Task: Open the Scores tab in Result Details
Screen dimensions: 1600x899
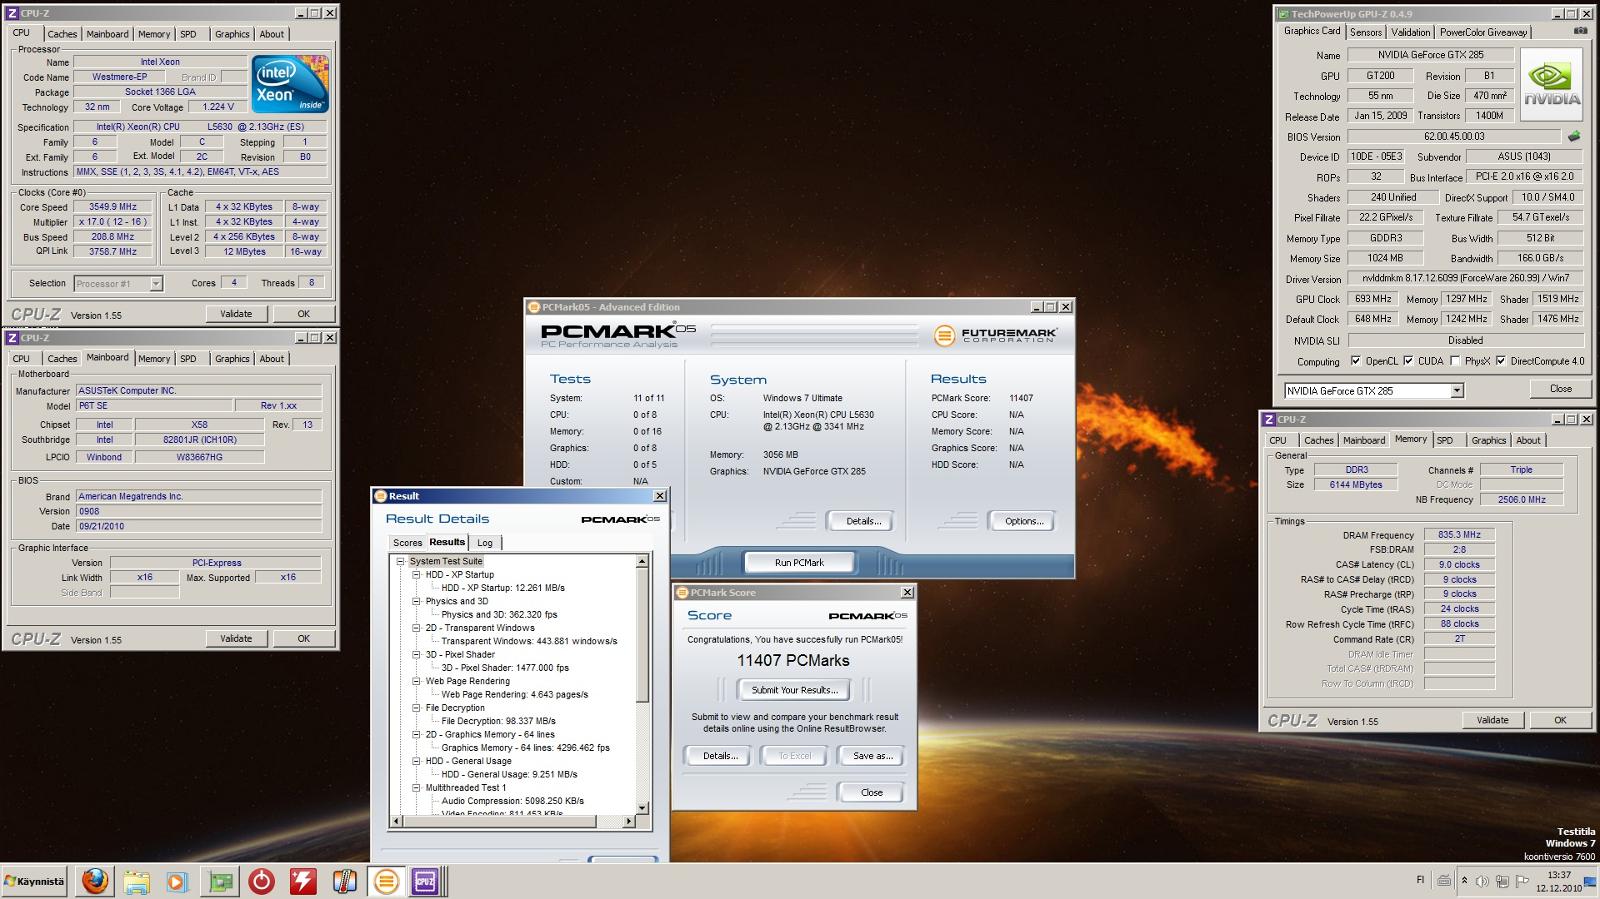Action: 407,543
